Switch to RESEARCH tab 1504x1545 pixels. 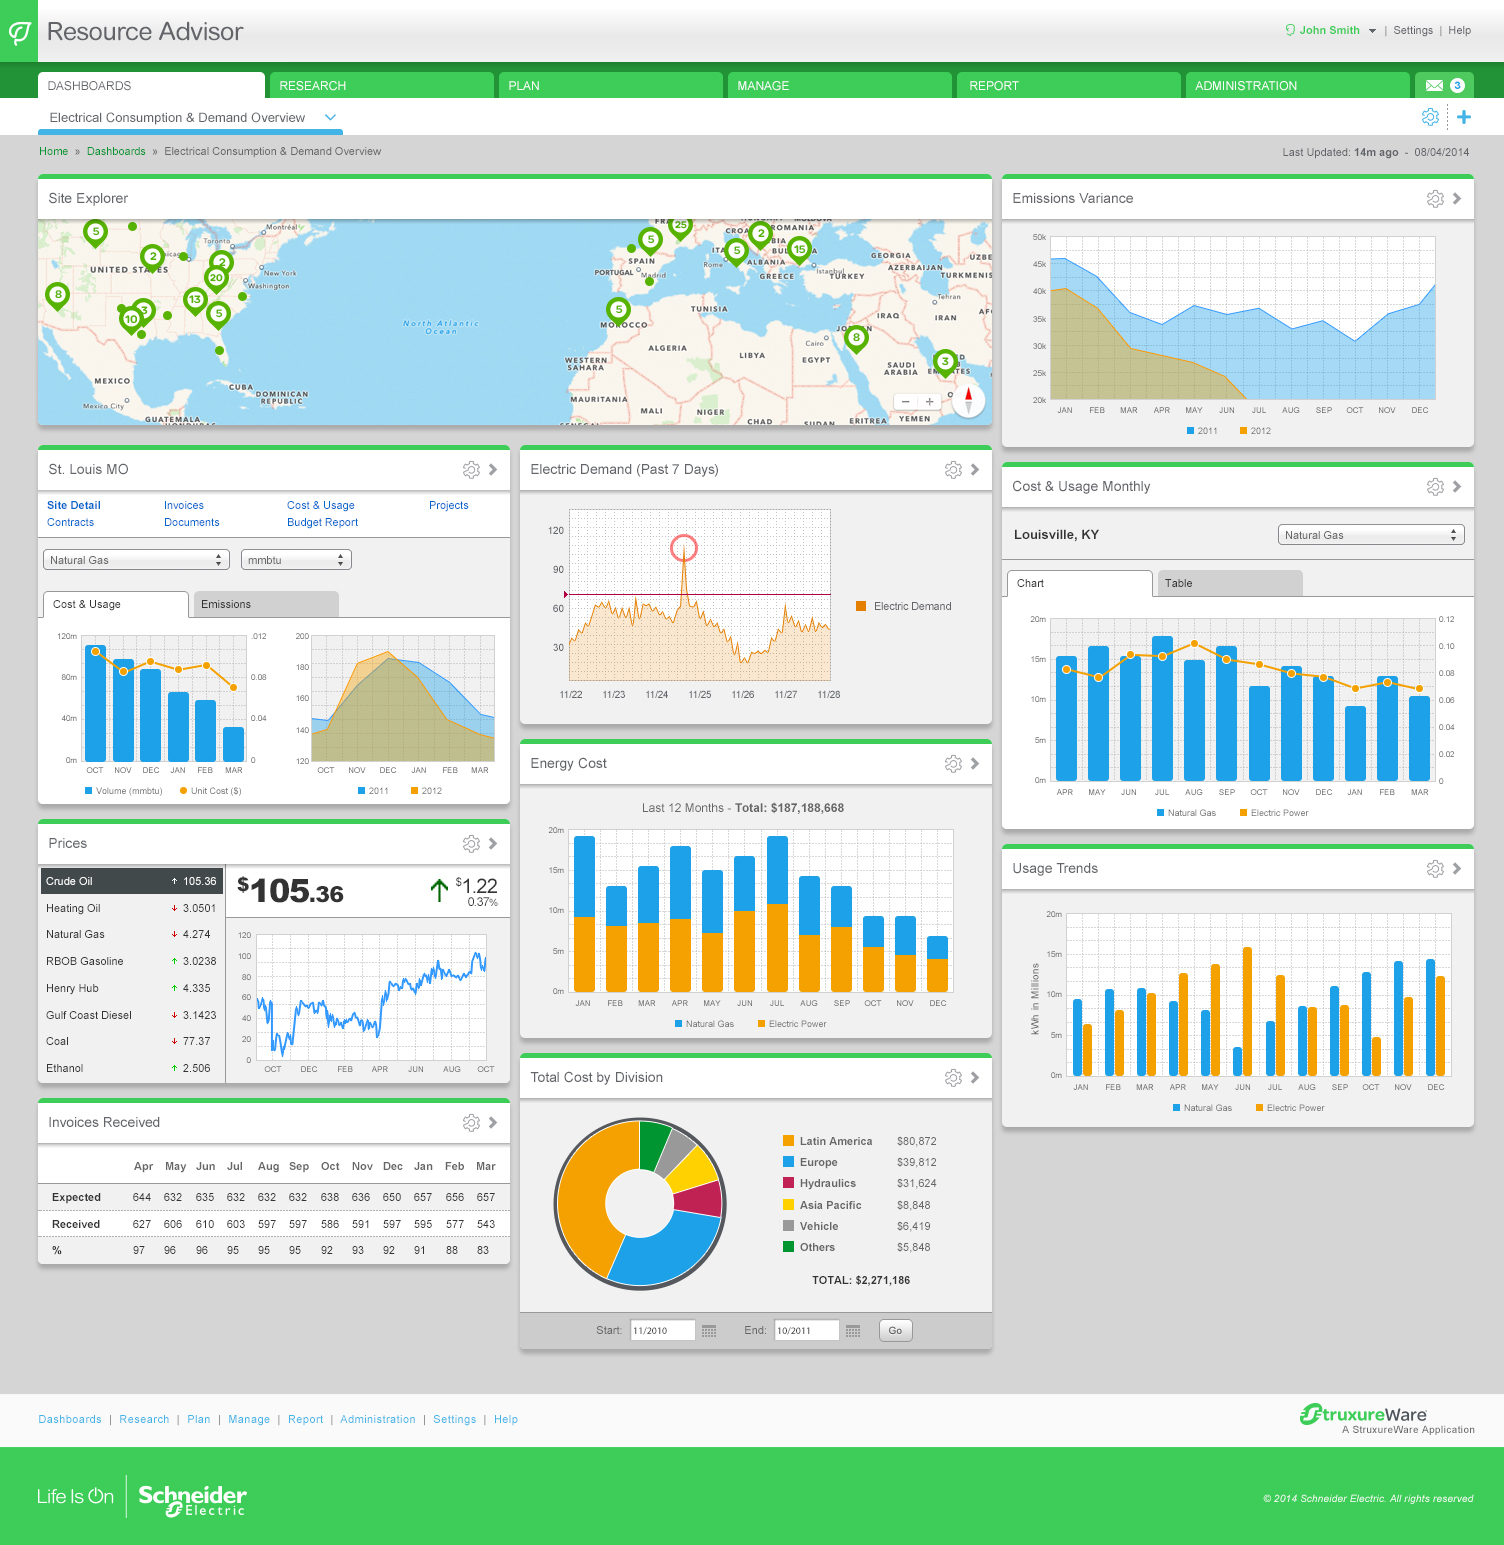pyautogui.click(x=382, y=85)
